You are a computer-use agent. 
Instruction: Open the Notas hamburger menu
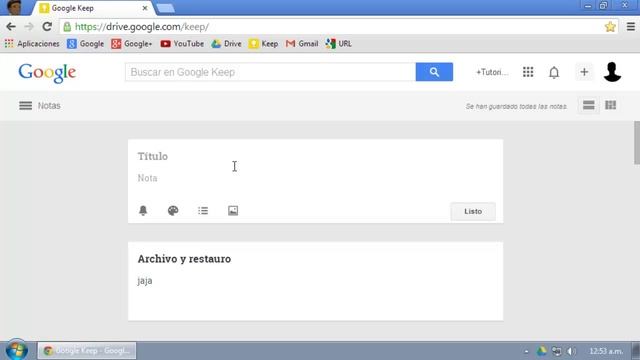[x=25, y=106]
